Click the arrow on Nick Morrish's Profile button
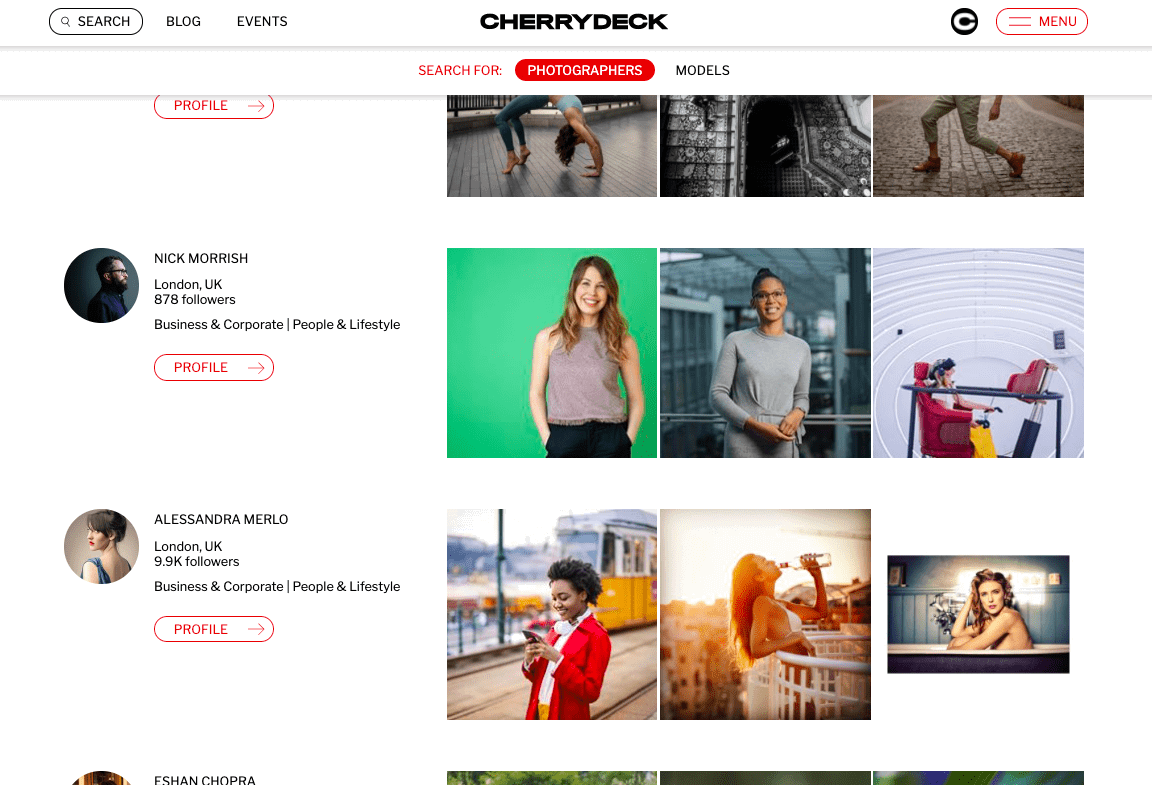The height and width of the screenshot is (785, 1152). 256,368
